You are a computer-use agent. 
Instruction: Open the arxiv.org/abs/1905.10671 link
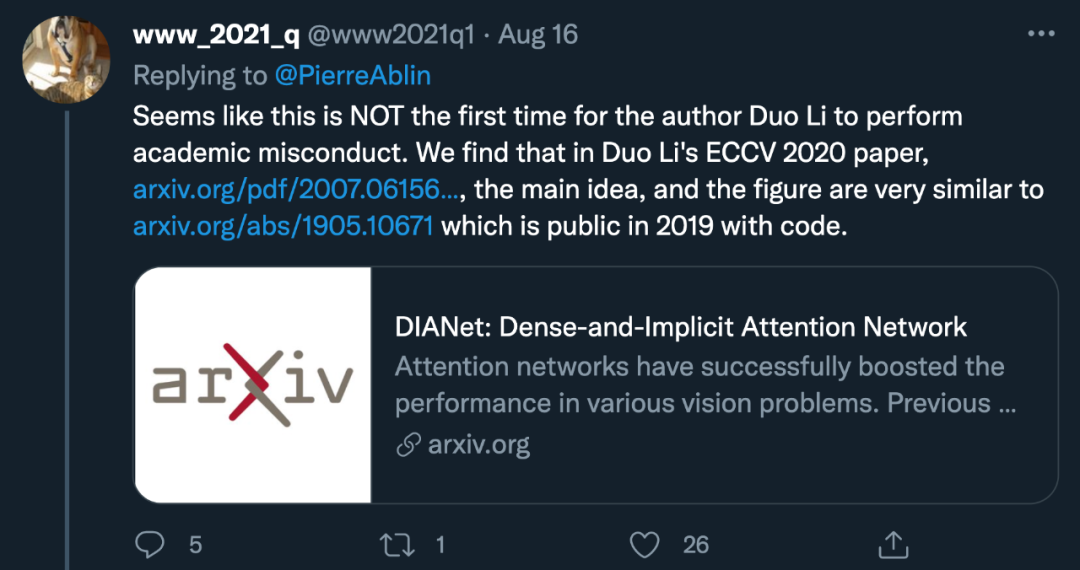click(282, 226)
